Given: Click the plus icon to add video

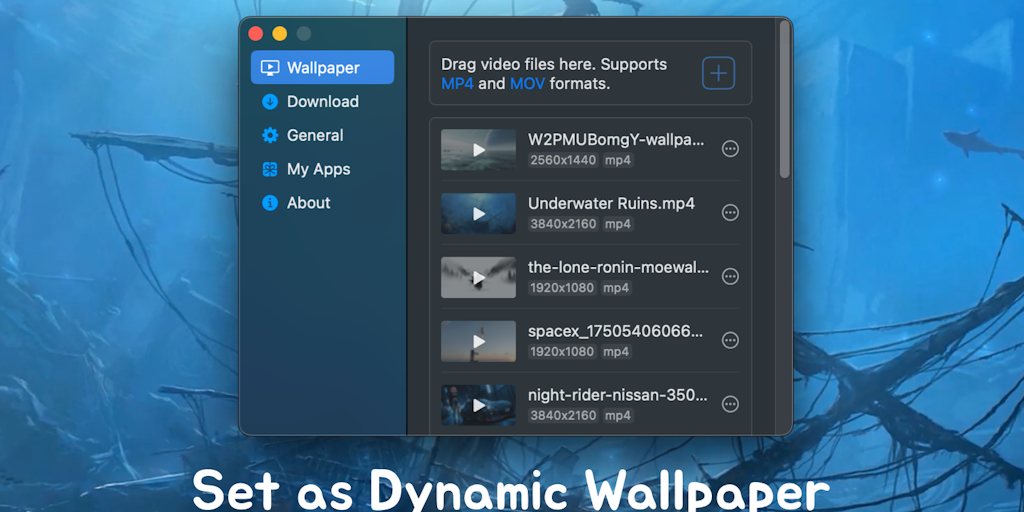Looking at the screenshot, I should coord(718,73).
